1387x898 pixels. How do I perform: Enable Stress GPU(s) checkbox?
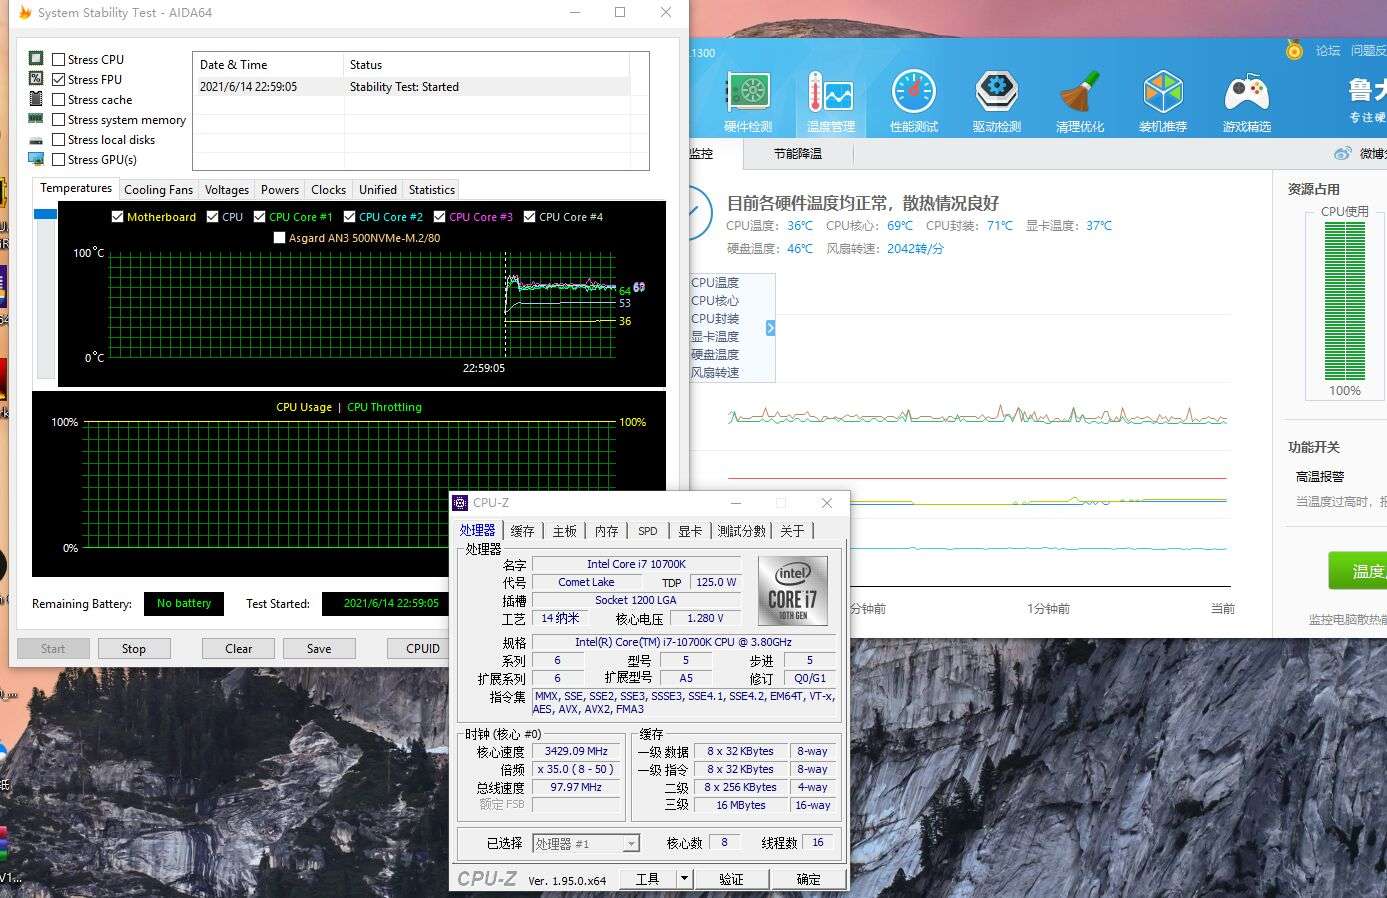coord(59,159)
